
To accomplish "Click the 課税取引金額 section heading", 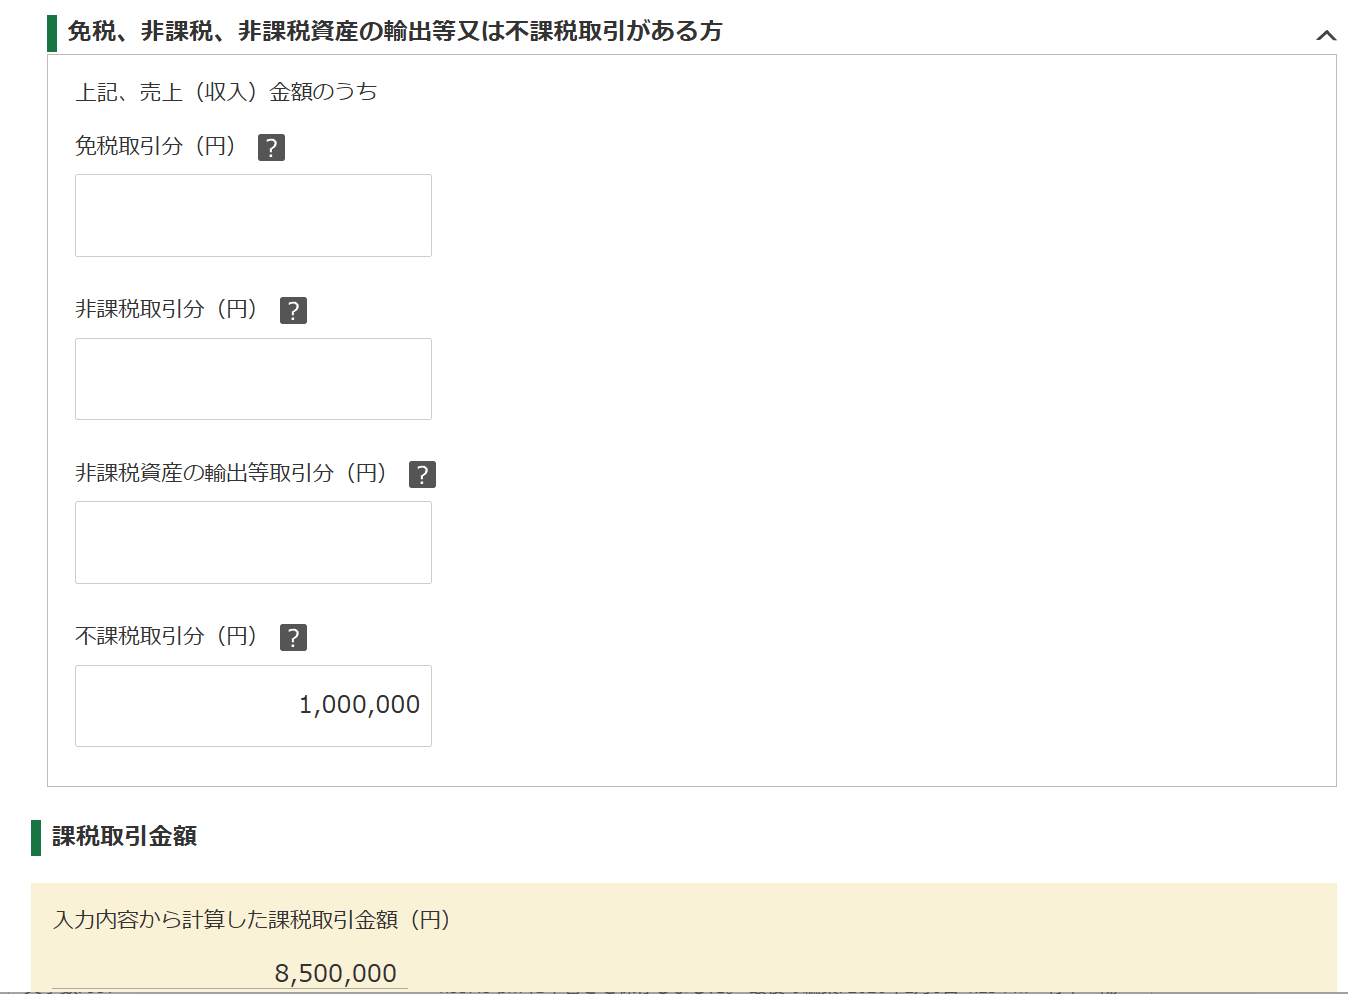I will point(124,836).
